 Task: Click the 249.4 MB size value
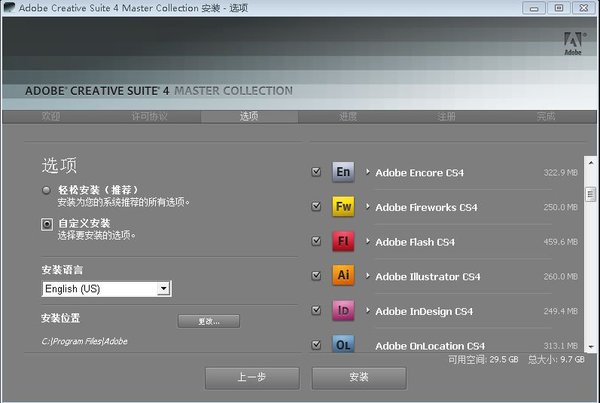tap(561, 311)
